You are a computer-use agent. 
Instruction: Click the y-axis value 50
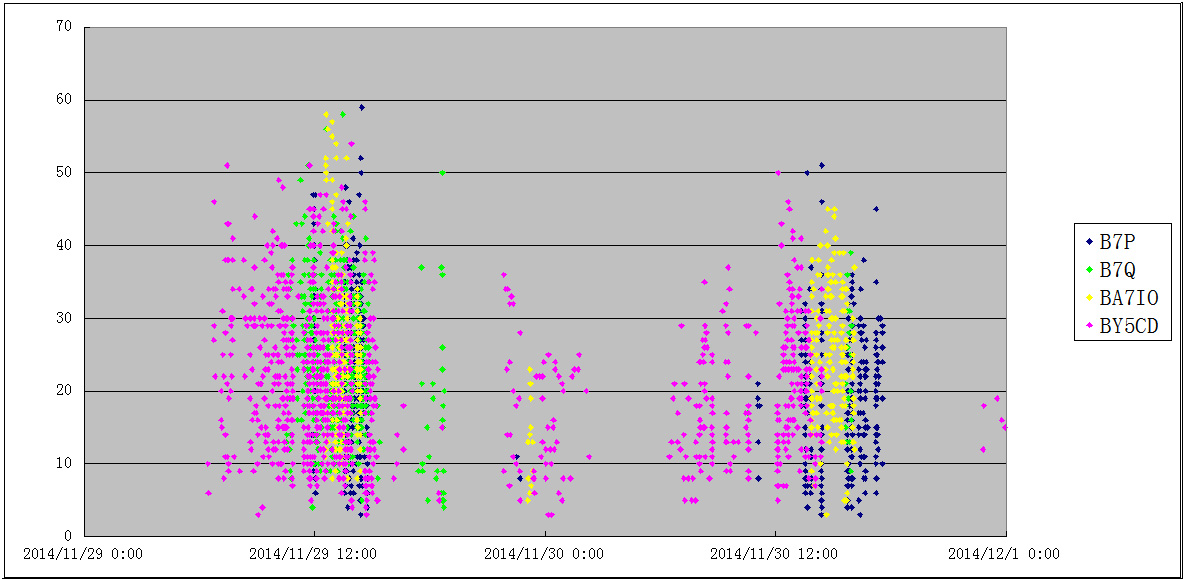click(x=64, y=172)
